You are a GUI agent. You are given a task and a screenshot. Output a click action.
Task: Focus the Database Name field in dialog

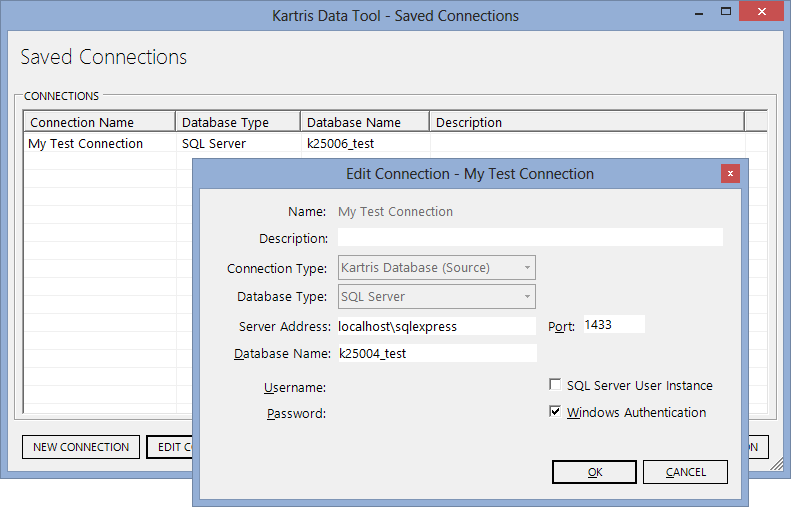(x=437, y=353)
